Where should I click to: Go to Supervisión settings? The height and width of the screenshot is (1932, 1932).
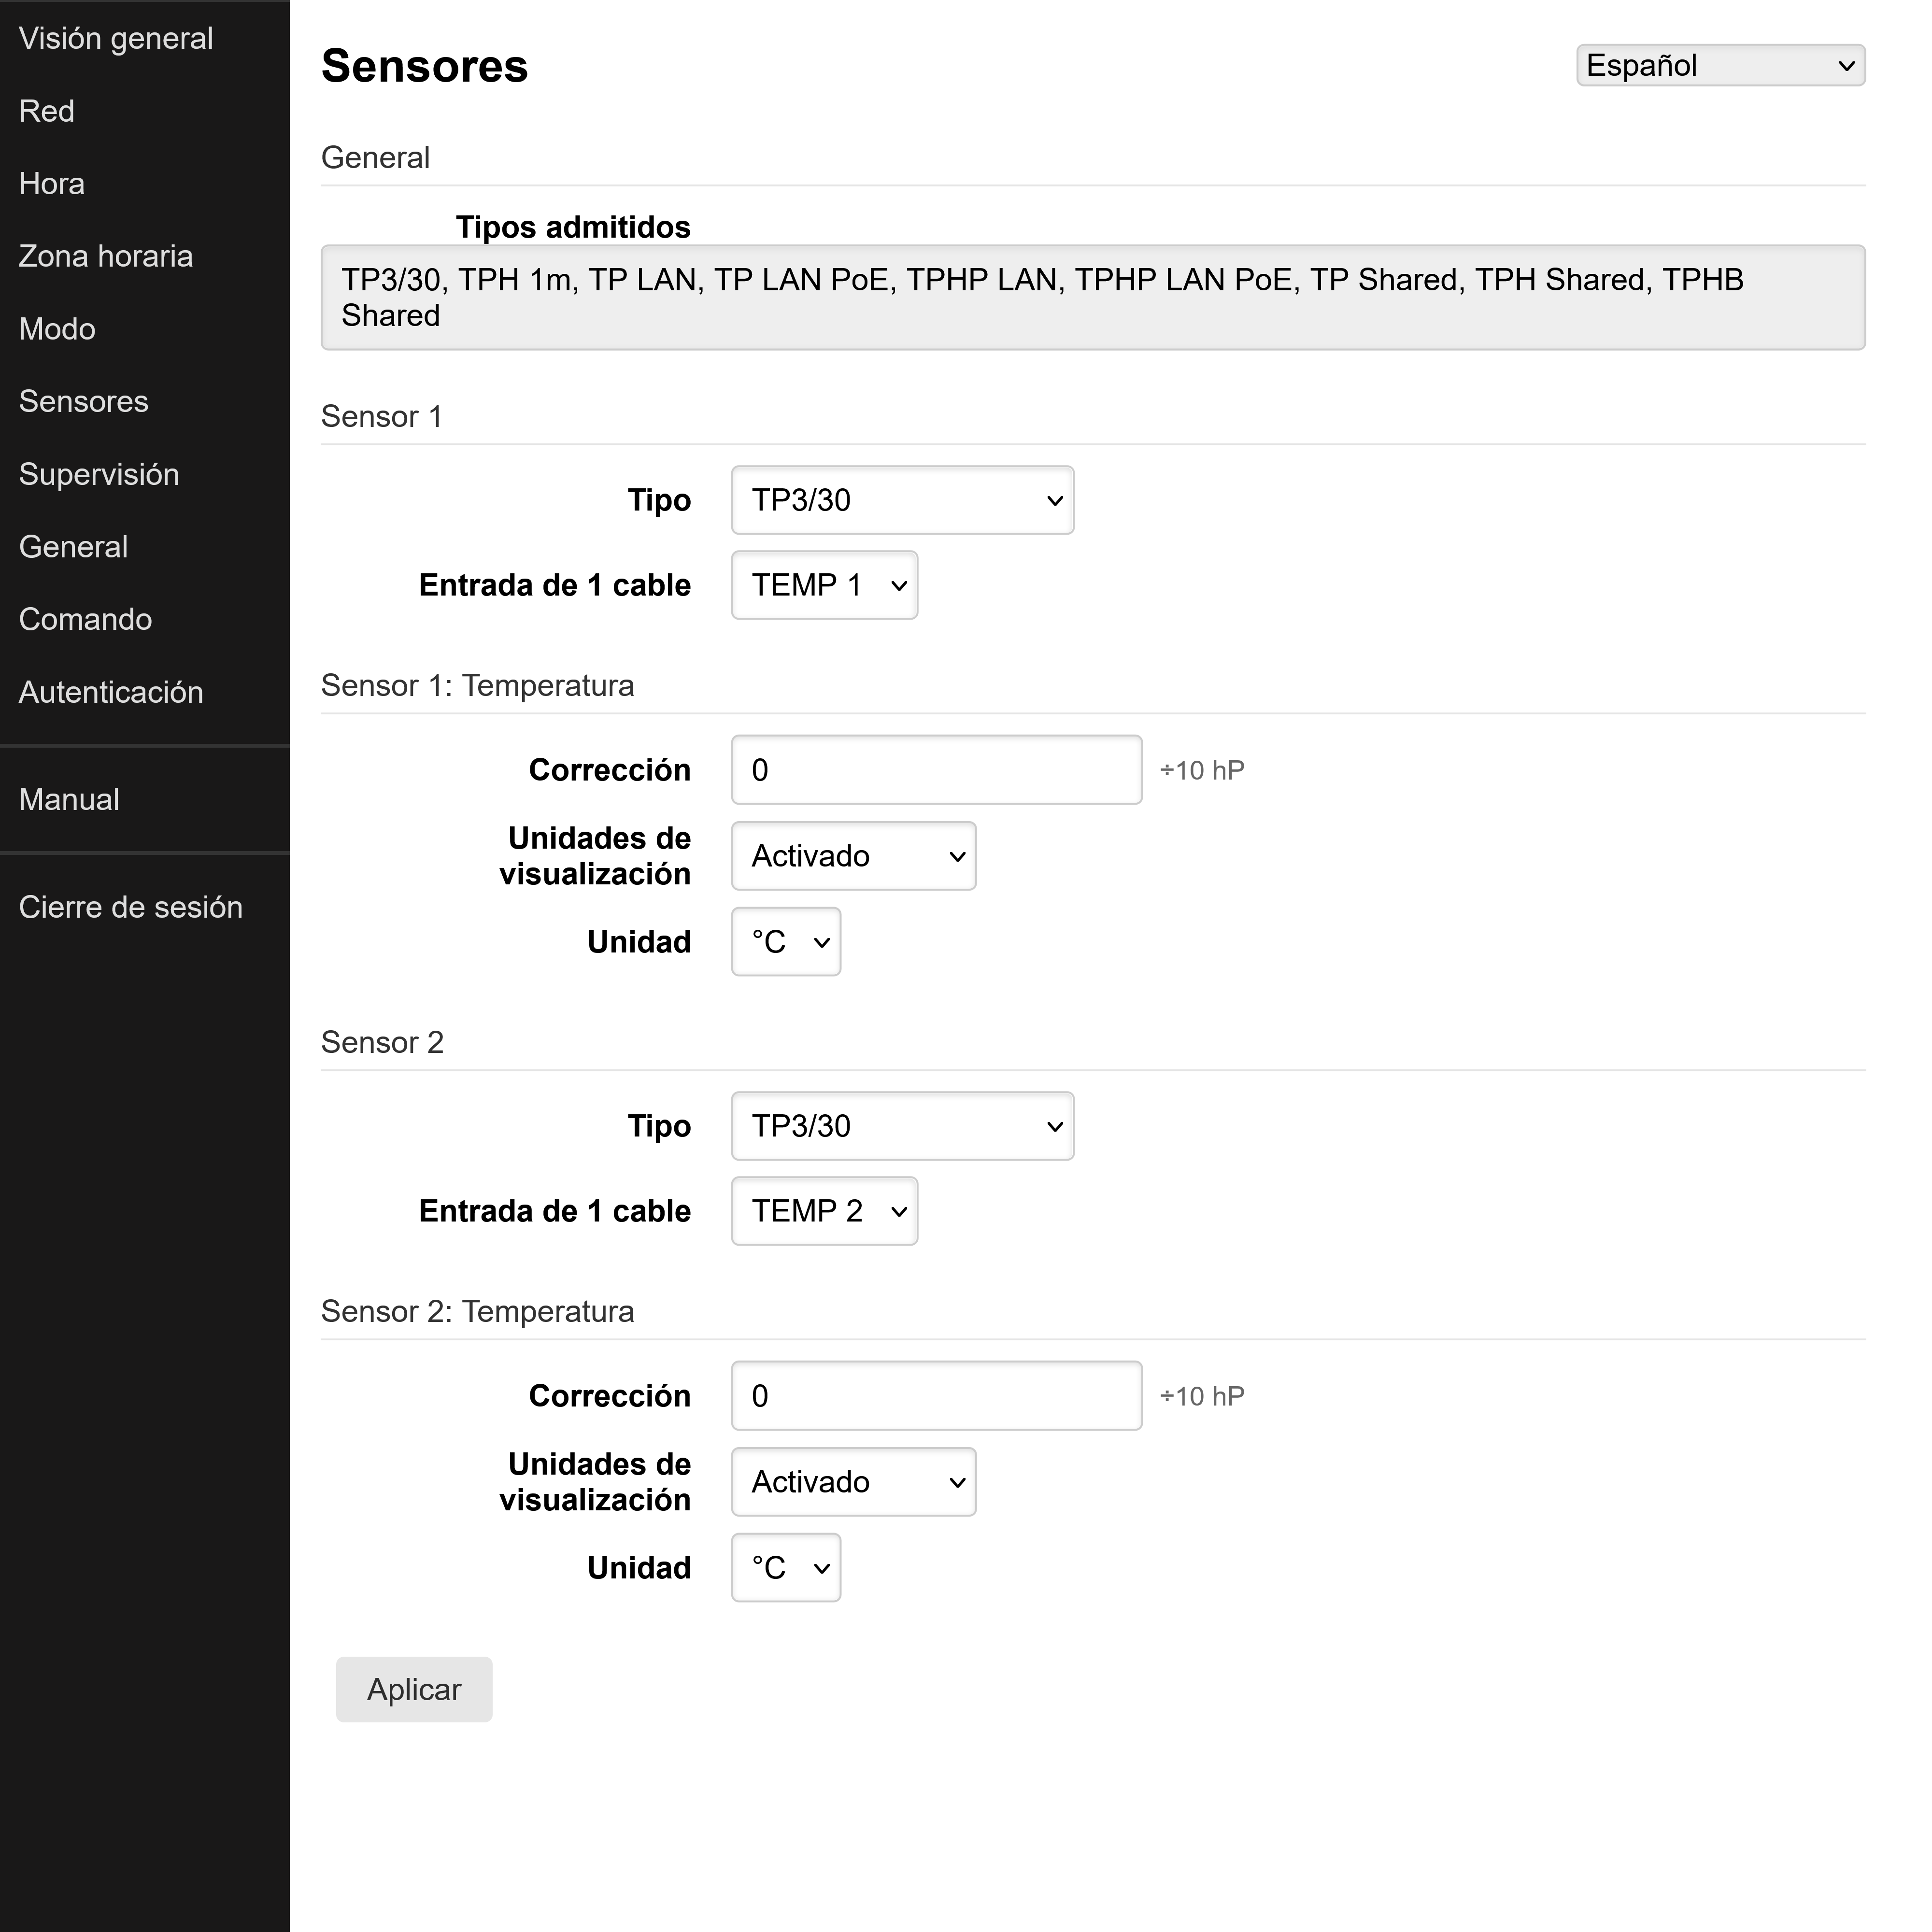click(99, 474)
